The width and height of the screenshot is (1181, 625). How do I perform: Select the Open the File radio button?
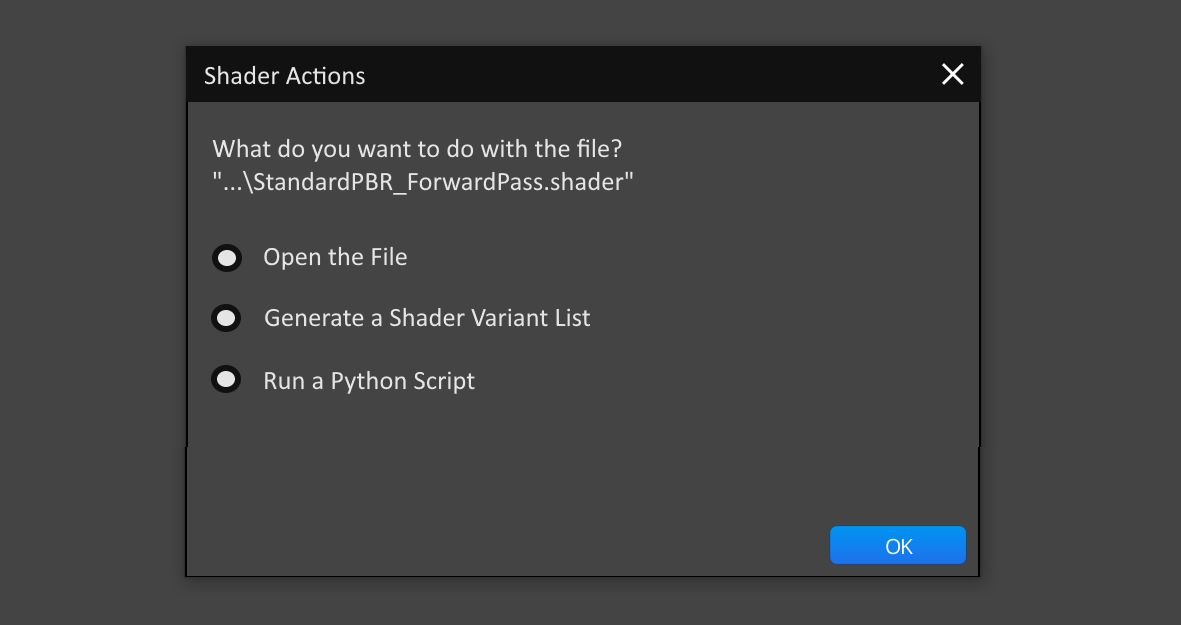point(227,258)
